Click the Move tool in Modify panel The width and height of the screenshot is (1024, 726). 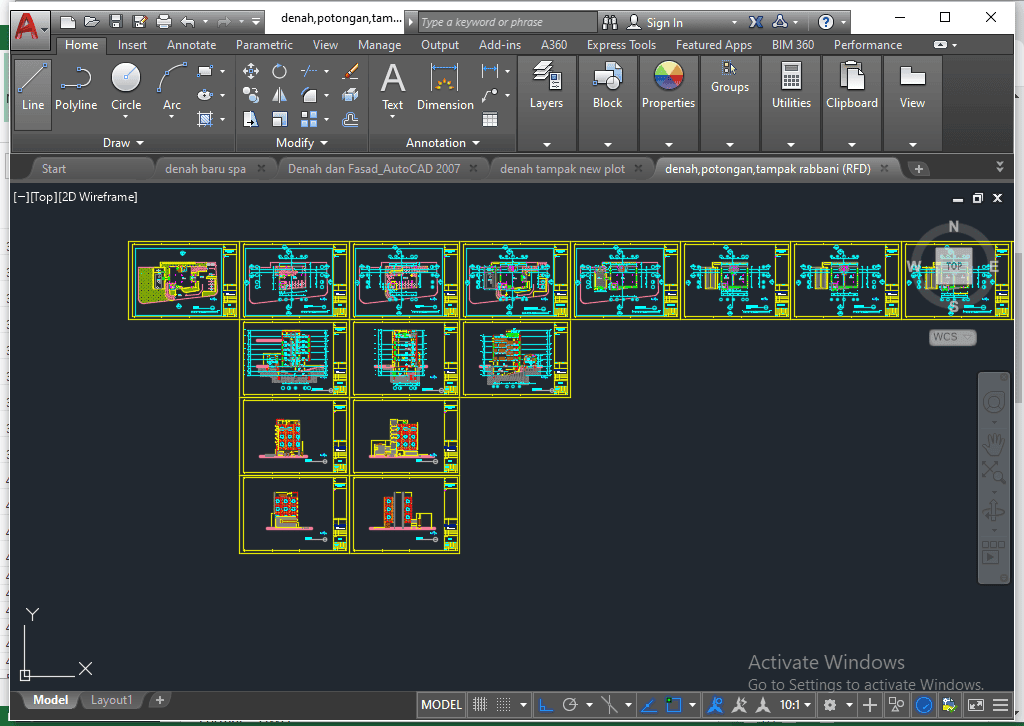click(251, 71)
